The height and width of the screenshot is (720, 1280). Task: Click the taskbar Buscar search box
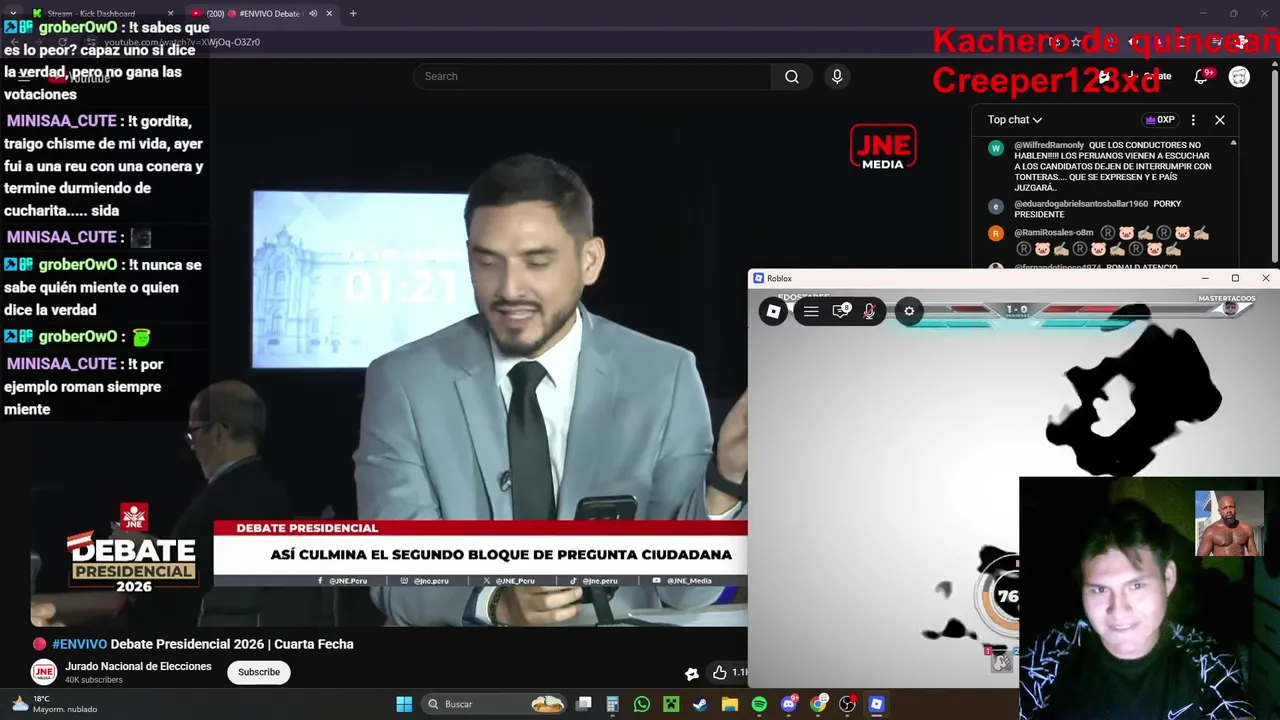pyautogui.click(x=494, y=704)
